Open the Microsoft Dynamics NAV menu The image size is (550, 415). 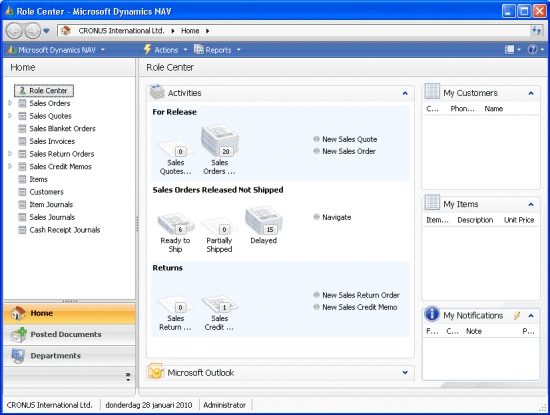pyautogui.click(x=56, y=50)
